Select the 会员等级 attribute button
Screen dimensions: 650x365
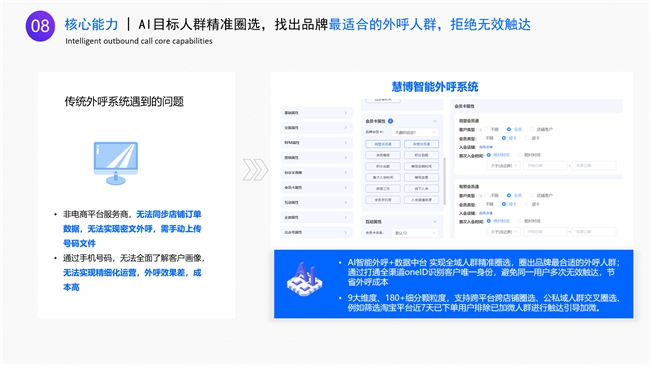pos(383,155)
